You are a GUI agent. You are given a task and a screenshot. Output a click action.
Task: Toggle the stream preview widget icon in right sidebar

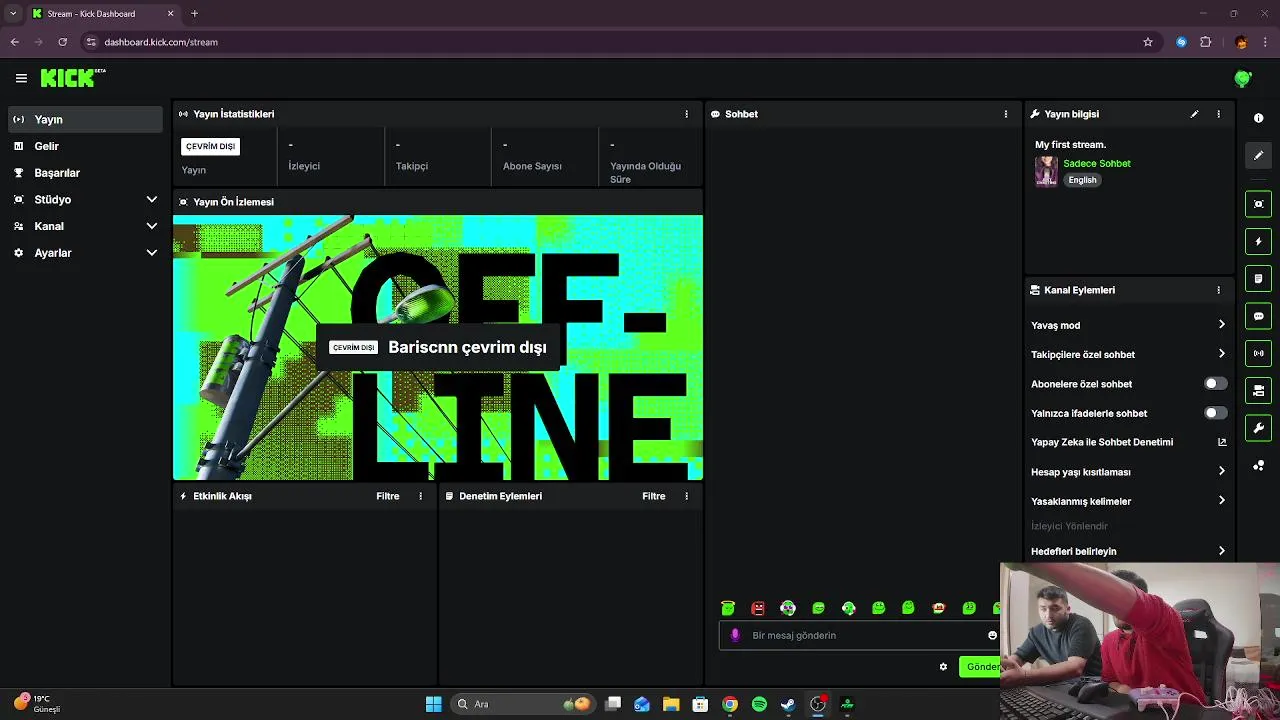coord(1258,204)
